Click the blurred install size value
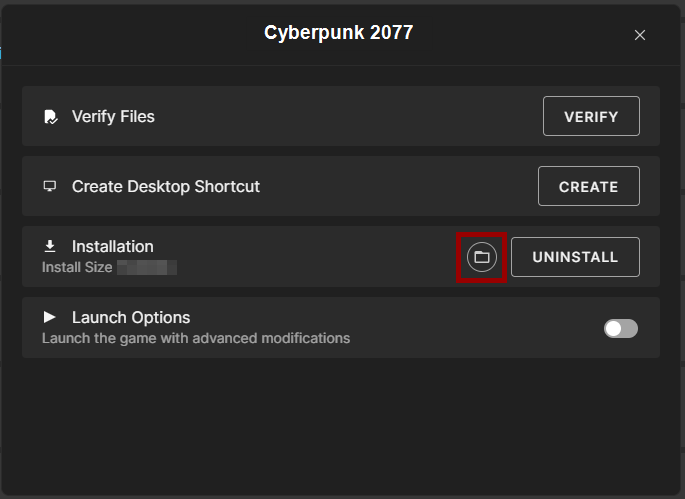Screen dimensions: 685x499 146,268
